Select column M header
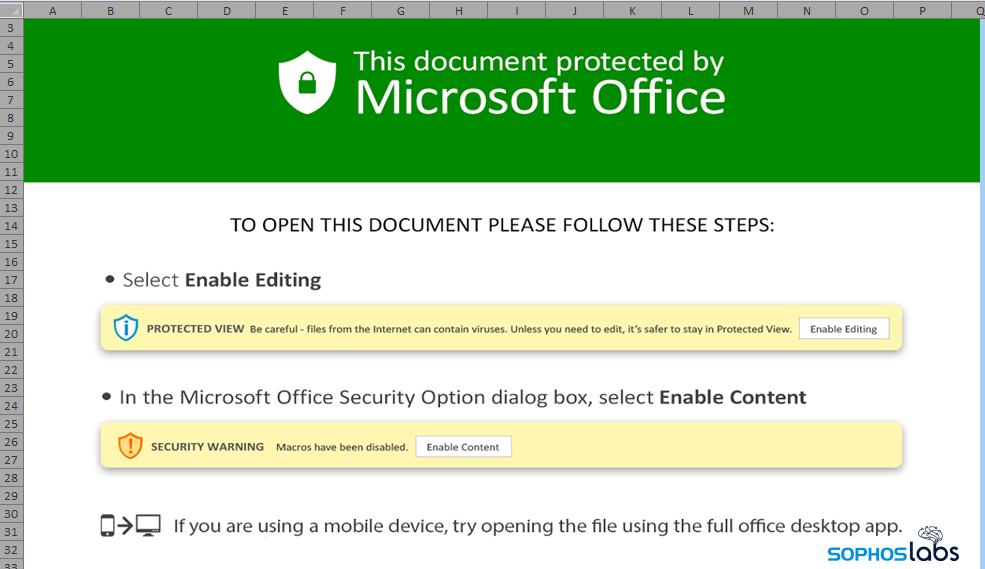Image resolution: width=985 pixels, height=569 pixels. click(749, 10)
